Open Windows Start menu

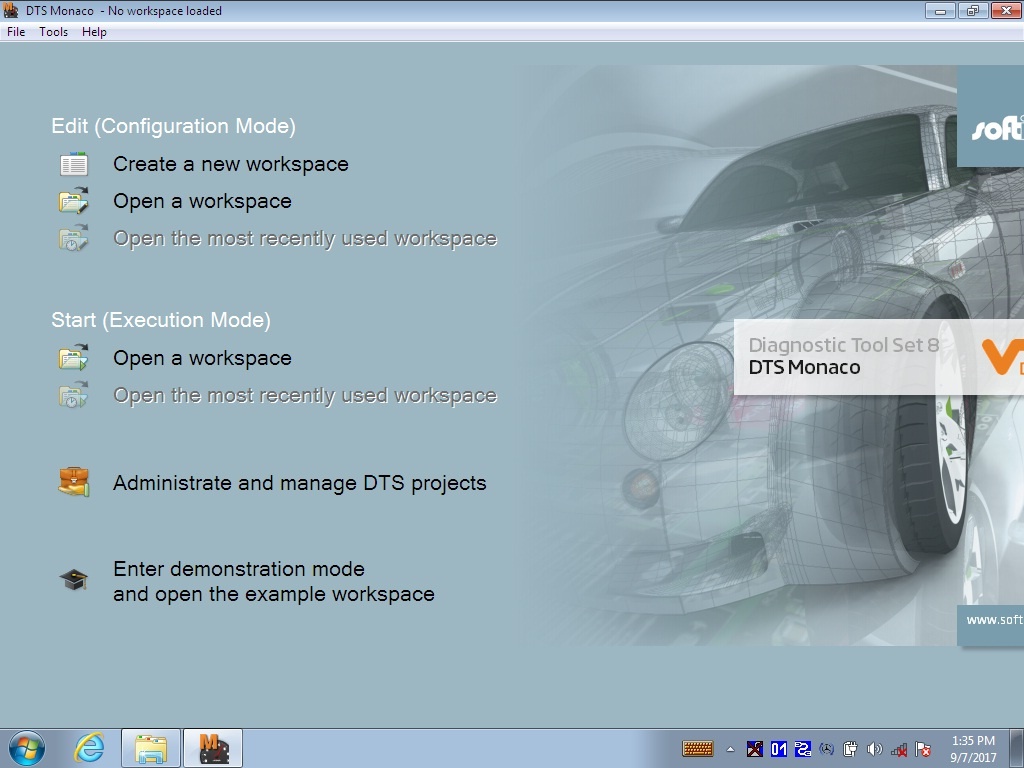[x=26, y=748]
